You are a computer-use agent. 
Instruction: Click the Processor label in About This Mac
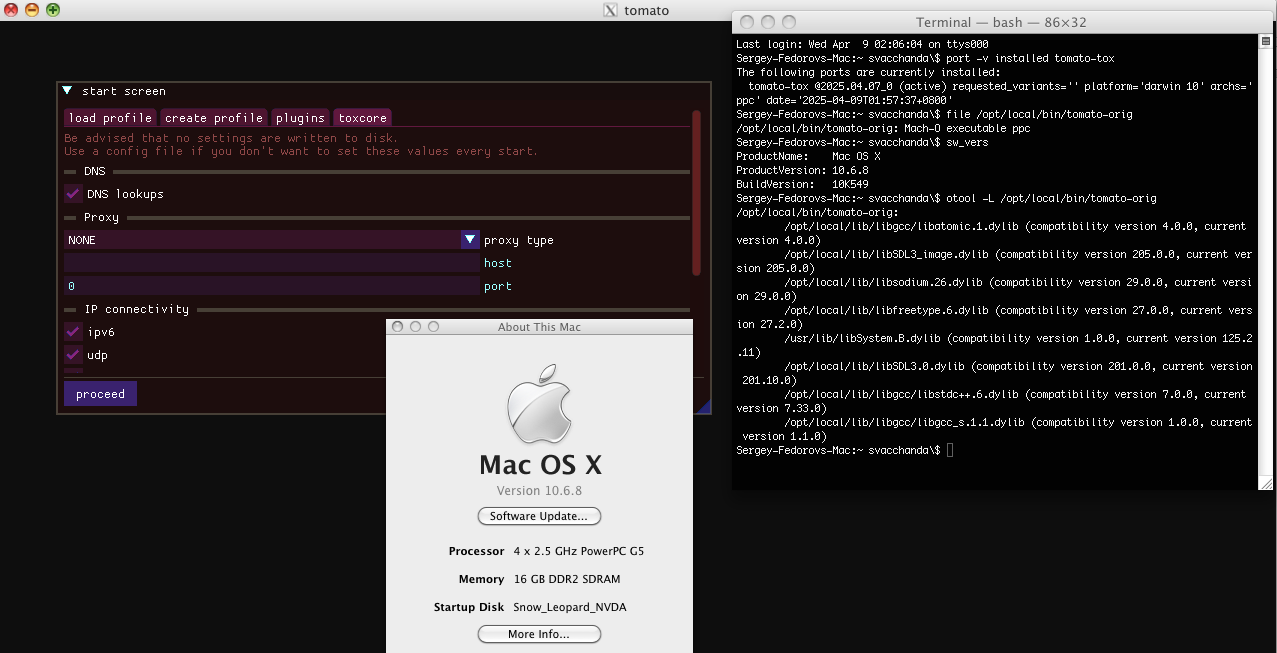pos(476,551)
